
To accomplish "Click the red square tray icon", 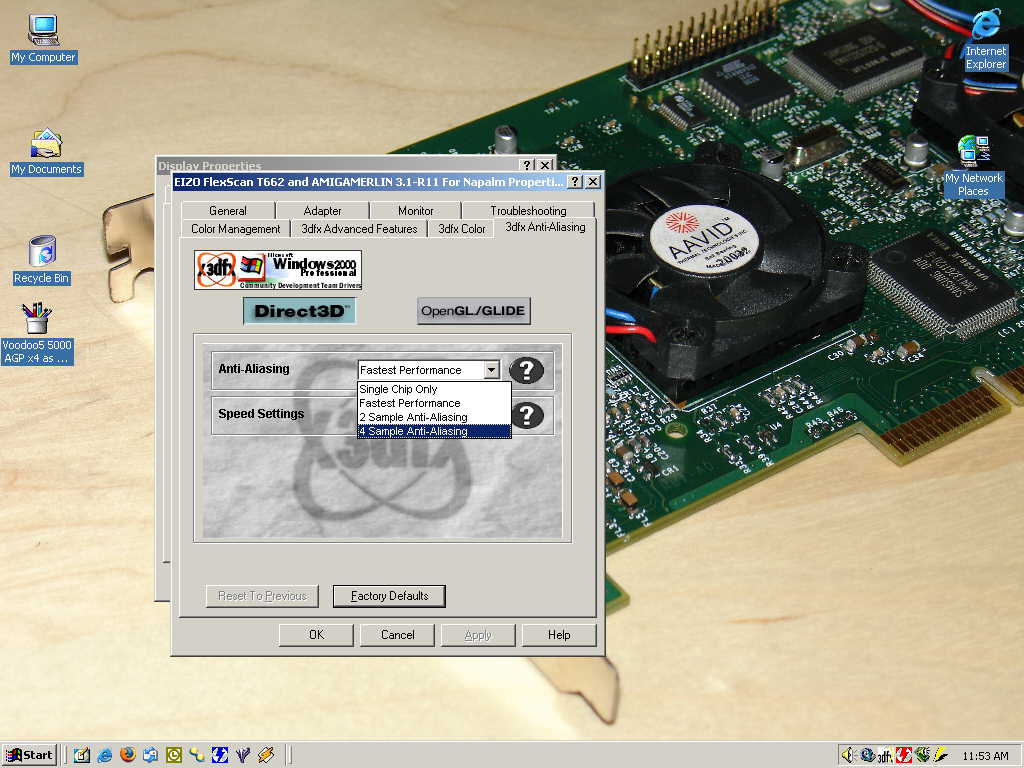I will pos(904,756).
